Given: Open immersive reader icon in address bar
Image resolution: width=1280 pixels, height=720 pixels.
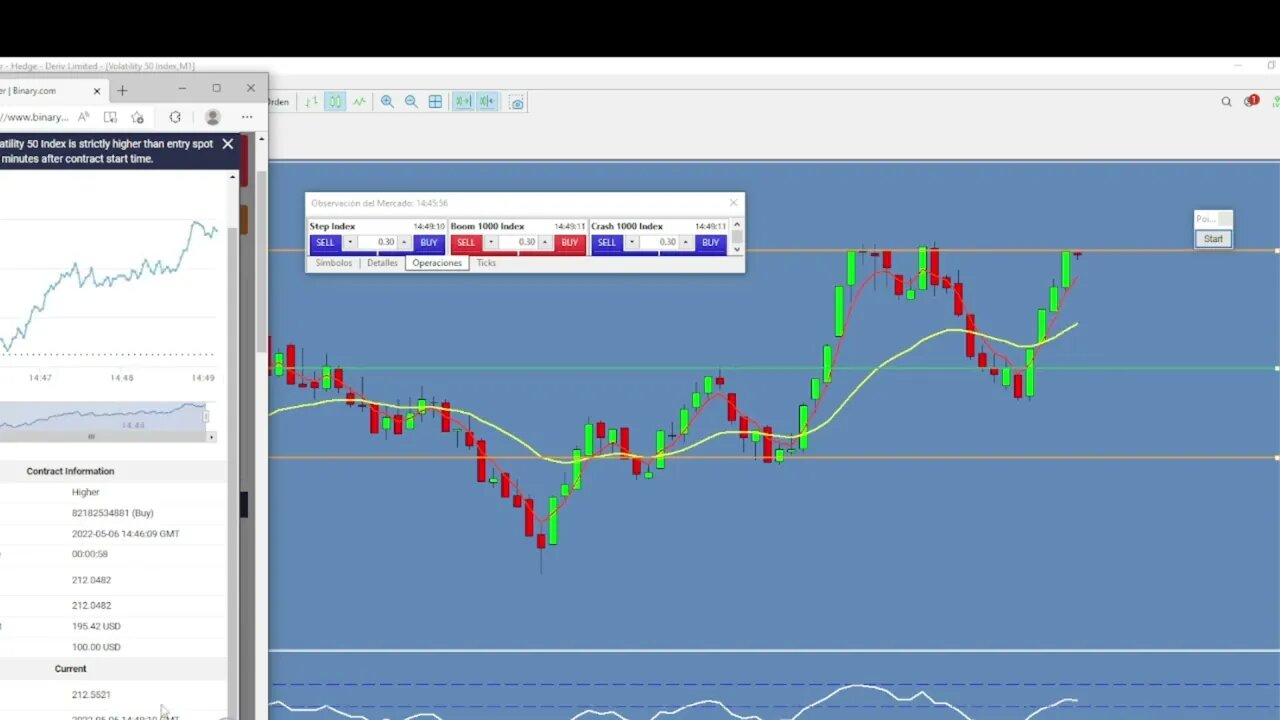Looking at the screenshot, I should [x=110, y=117].
